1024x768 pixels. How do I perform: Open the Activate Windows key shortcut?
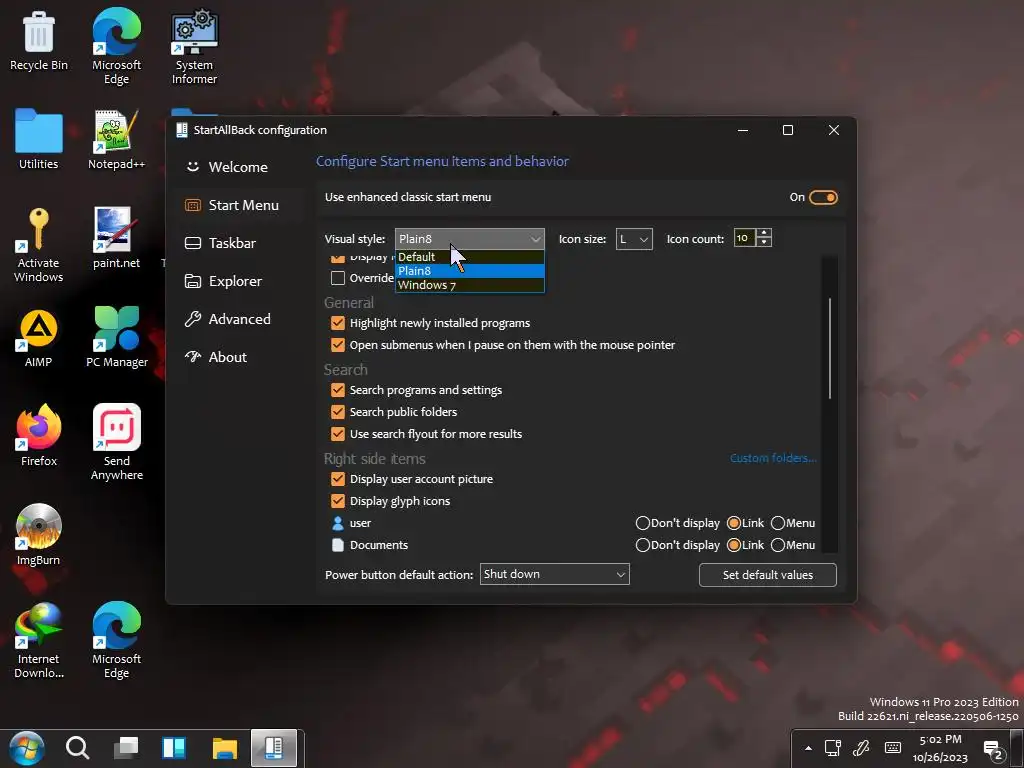[x=39, y=245]
